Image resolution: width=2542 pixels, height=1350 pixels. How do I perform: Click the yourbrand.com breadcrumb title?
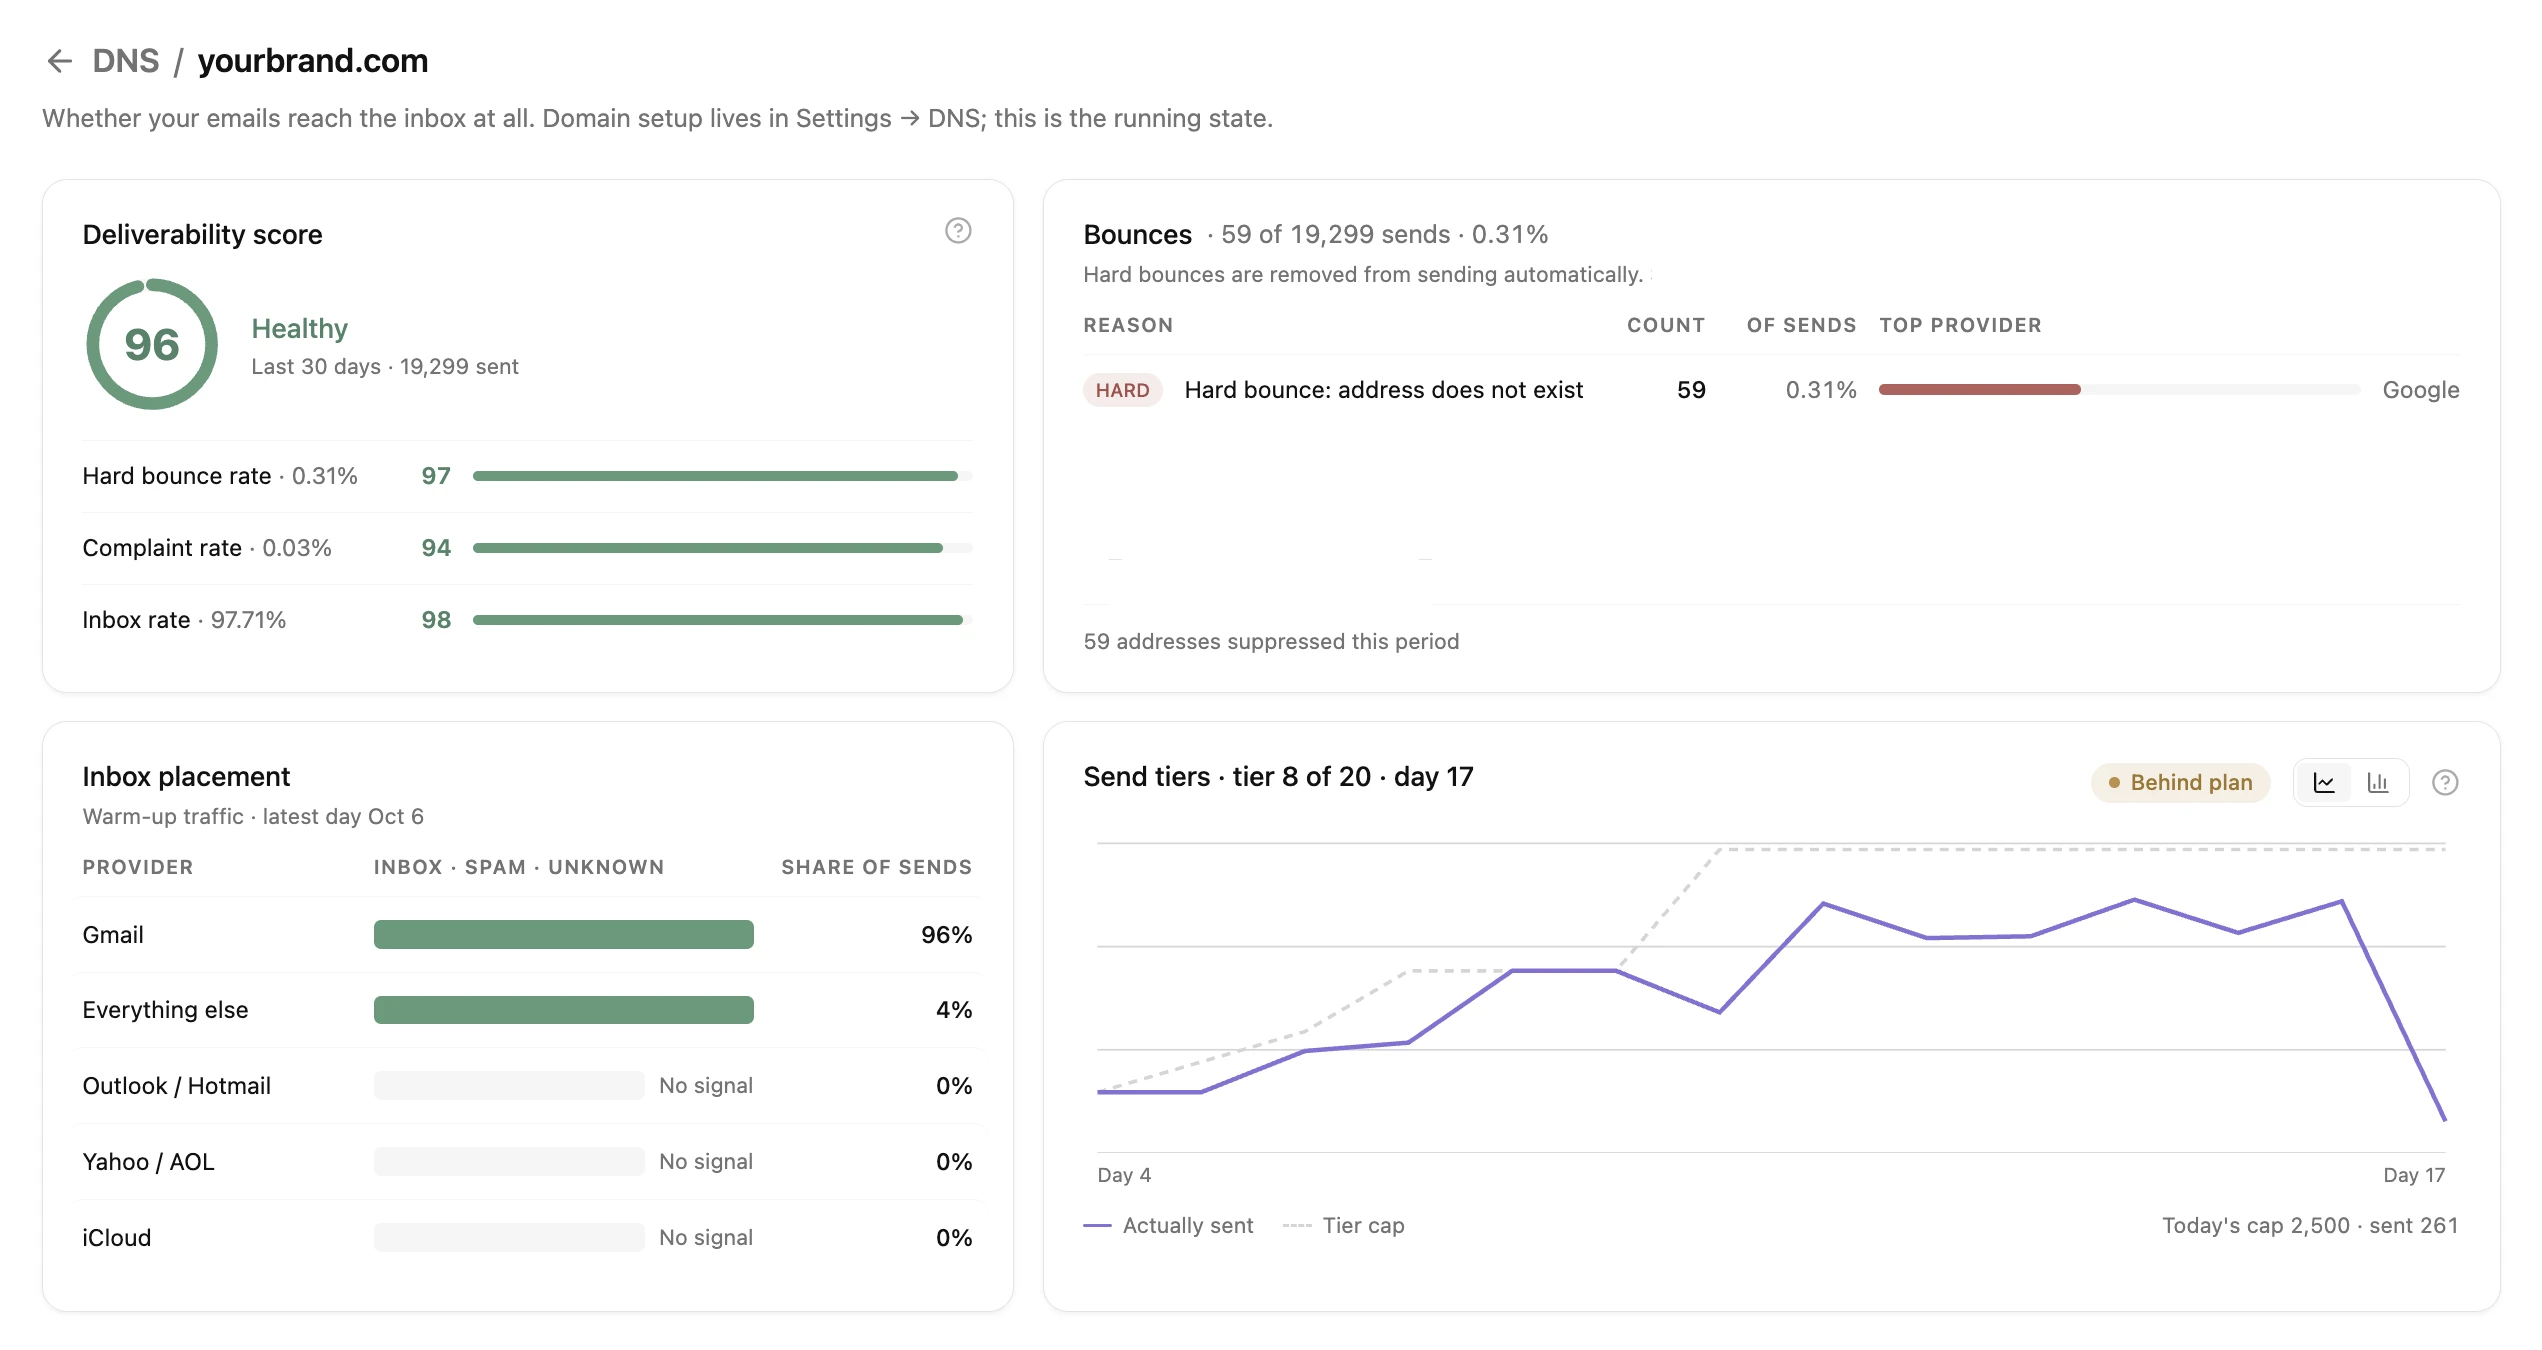pos(313,61)
